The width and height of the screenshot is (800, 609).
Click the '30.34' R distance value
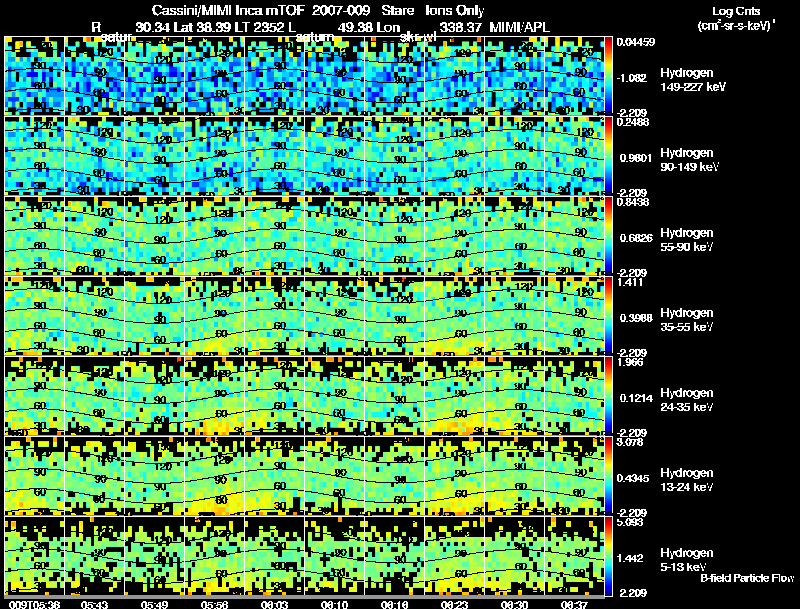pyautogui.click(x=153, y=27)
